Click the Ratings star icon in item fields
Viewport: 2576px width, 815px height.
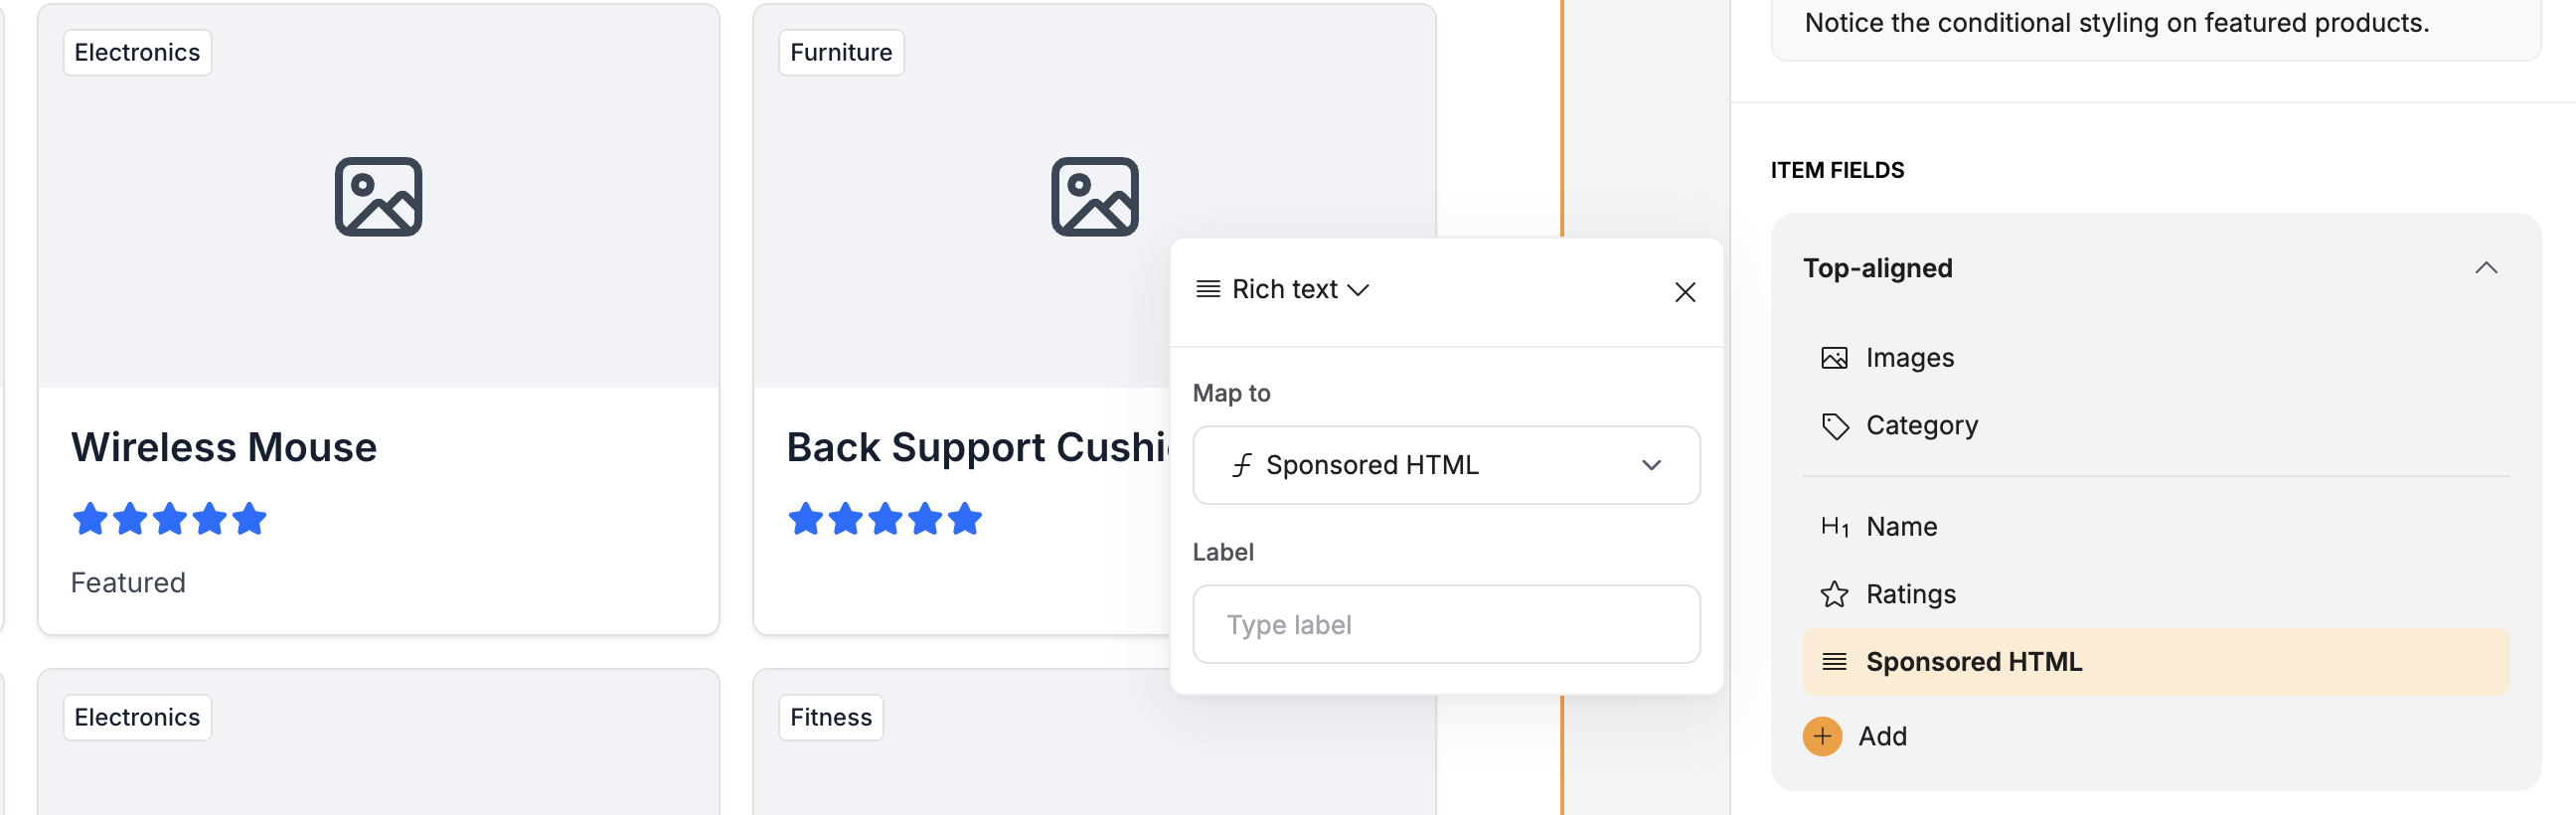[1834, 594]
